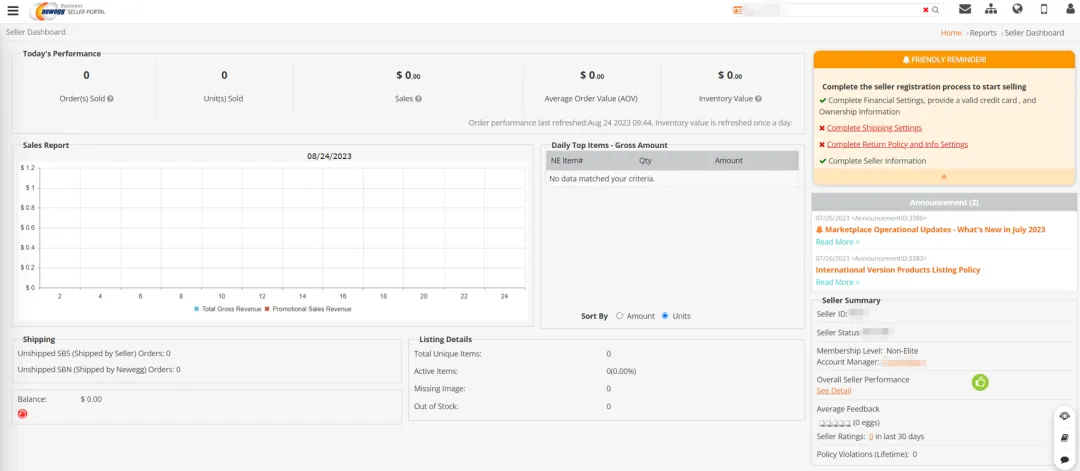Click Reports in the breadcrumb

click(983, 32)
